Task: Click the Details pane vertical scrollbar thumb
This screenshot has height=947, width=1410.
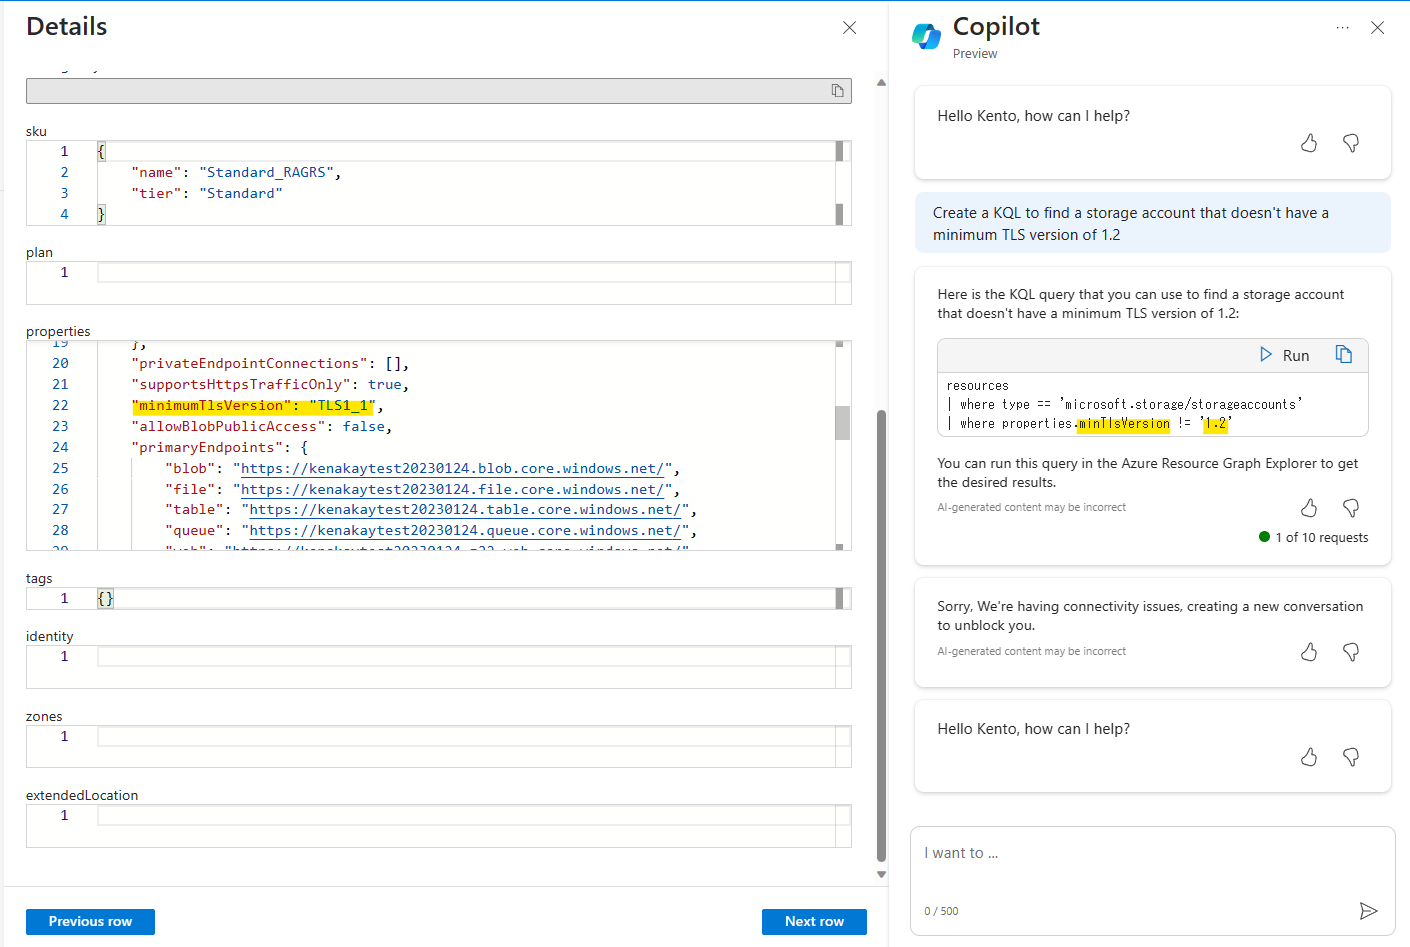Action: 881,635
